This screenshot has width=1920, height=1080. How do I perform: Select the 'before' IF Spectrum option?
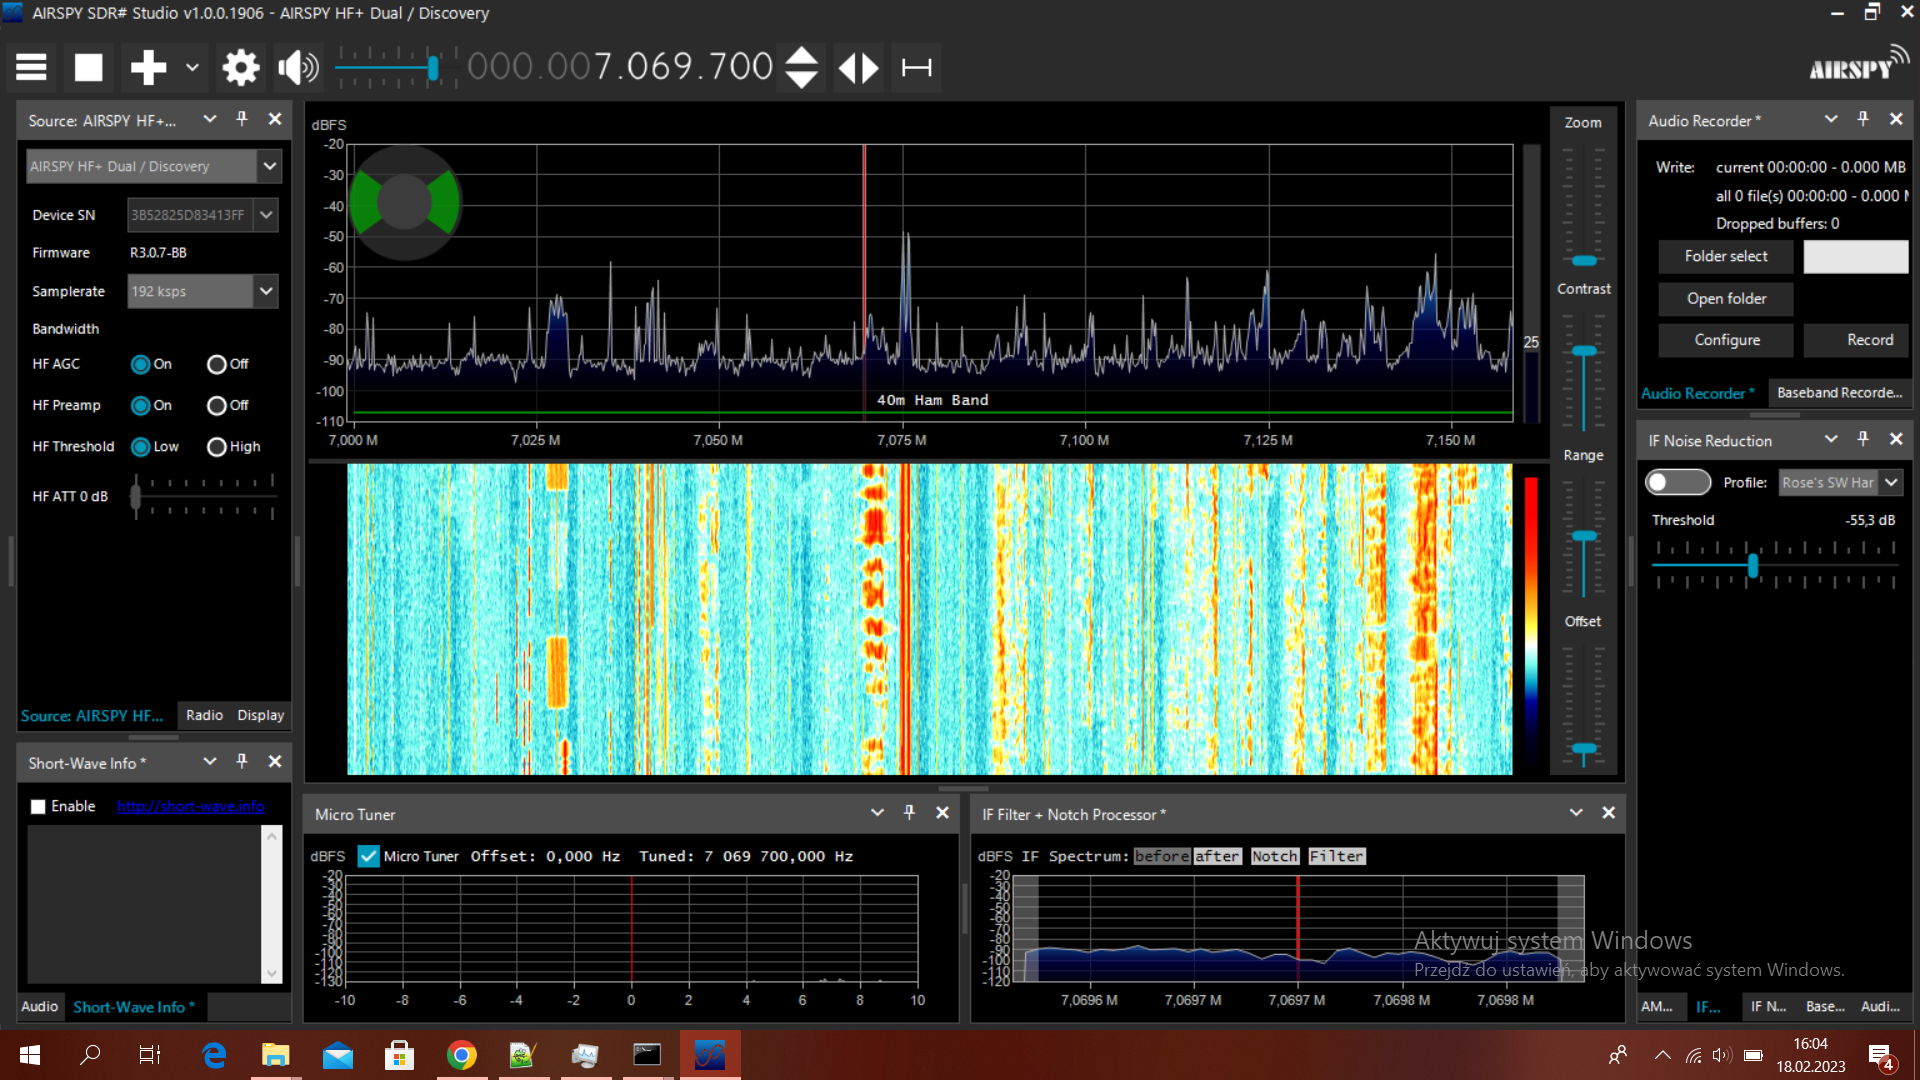click(x=1161, y=856)
